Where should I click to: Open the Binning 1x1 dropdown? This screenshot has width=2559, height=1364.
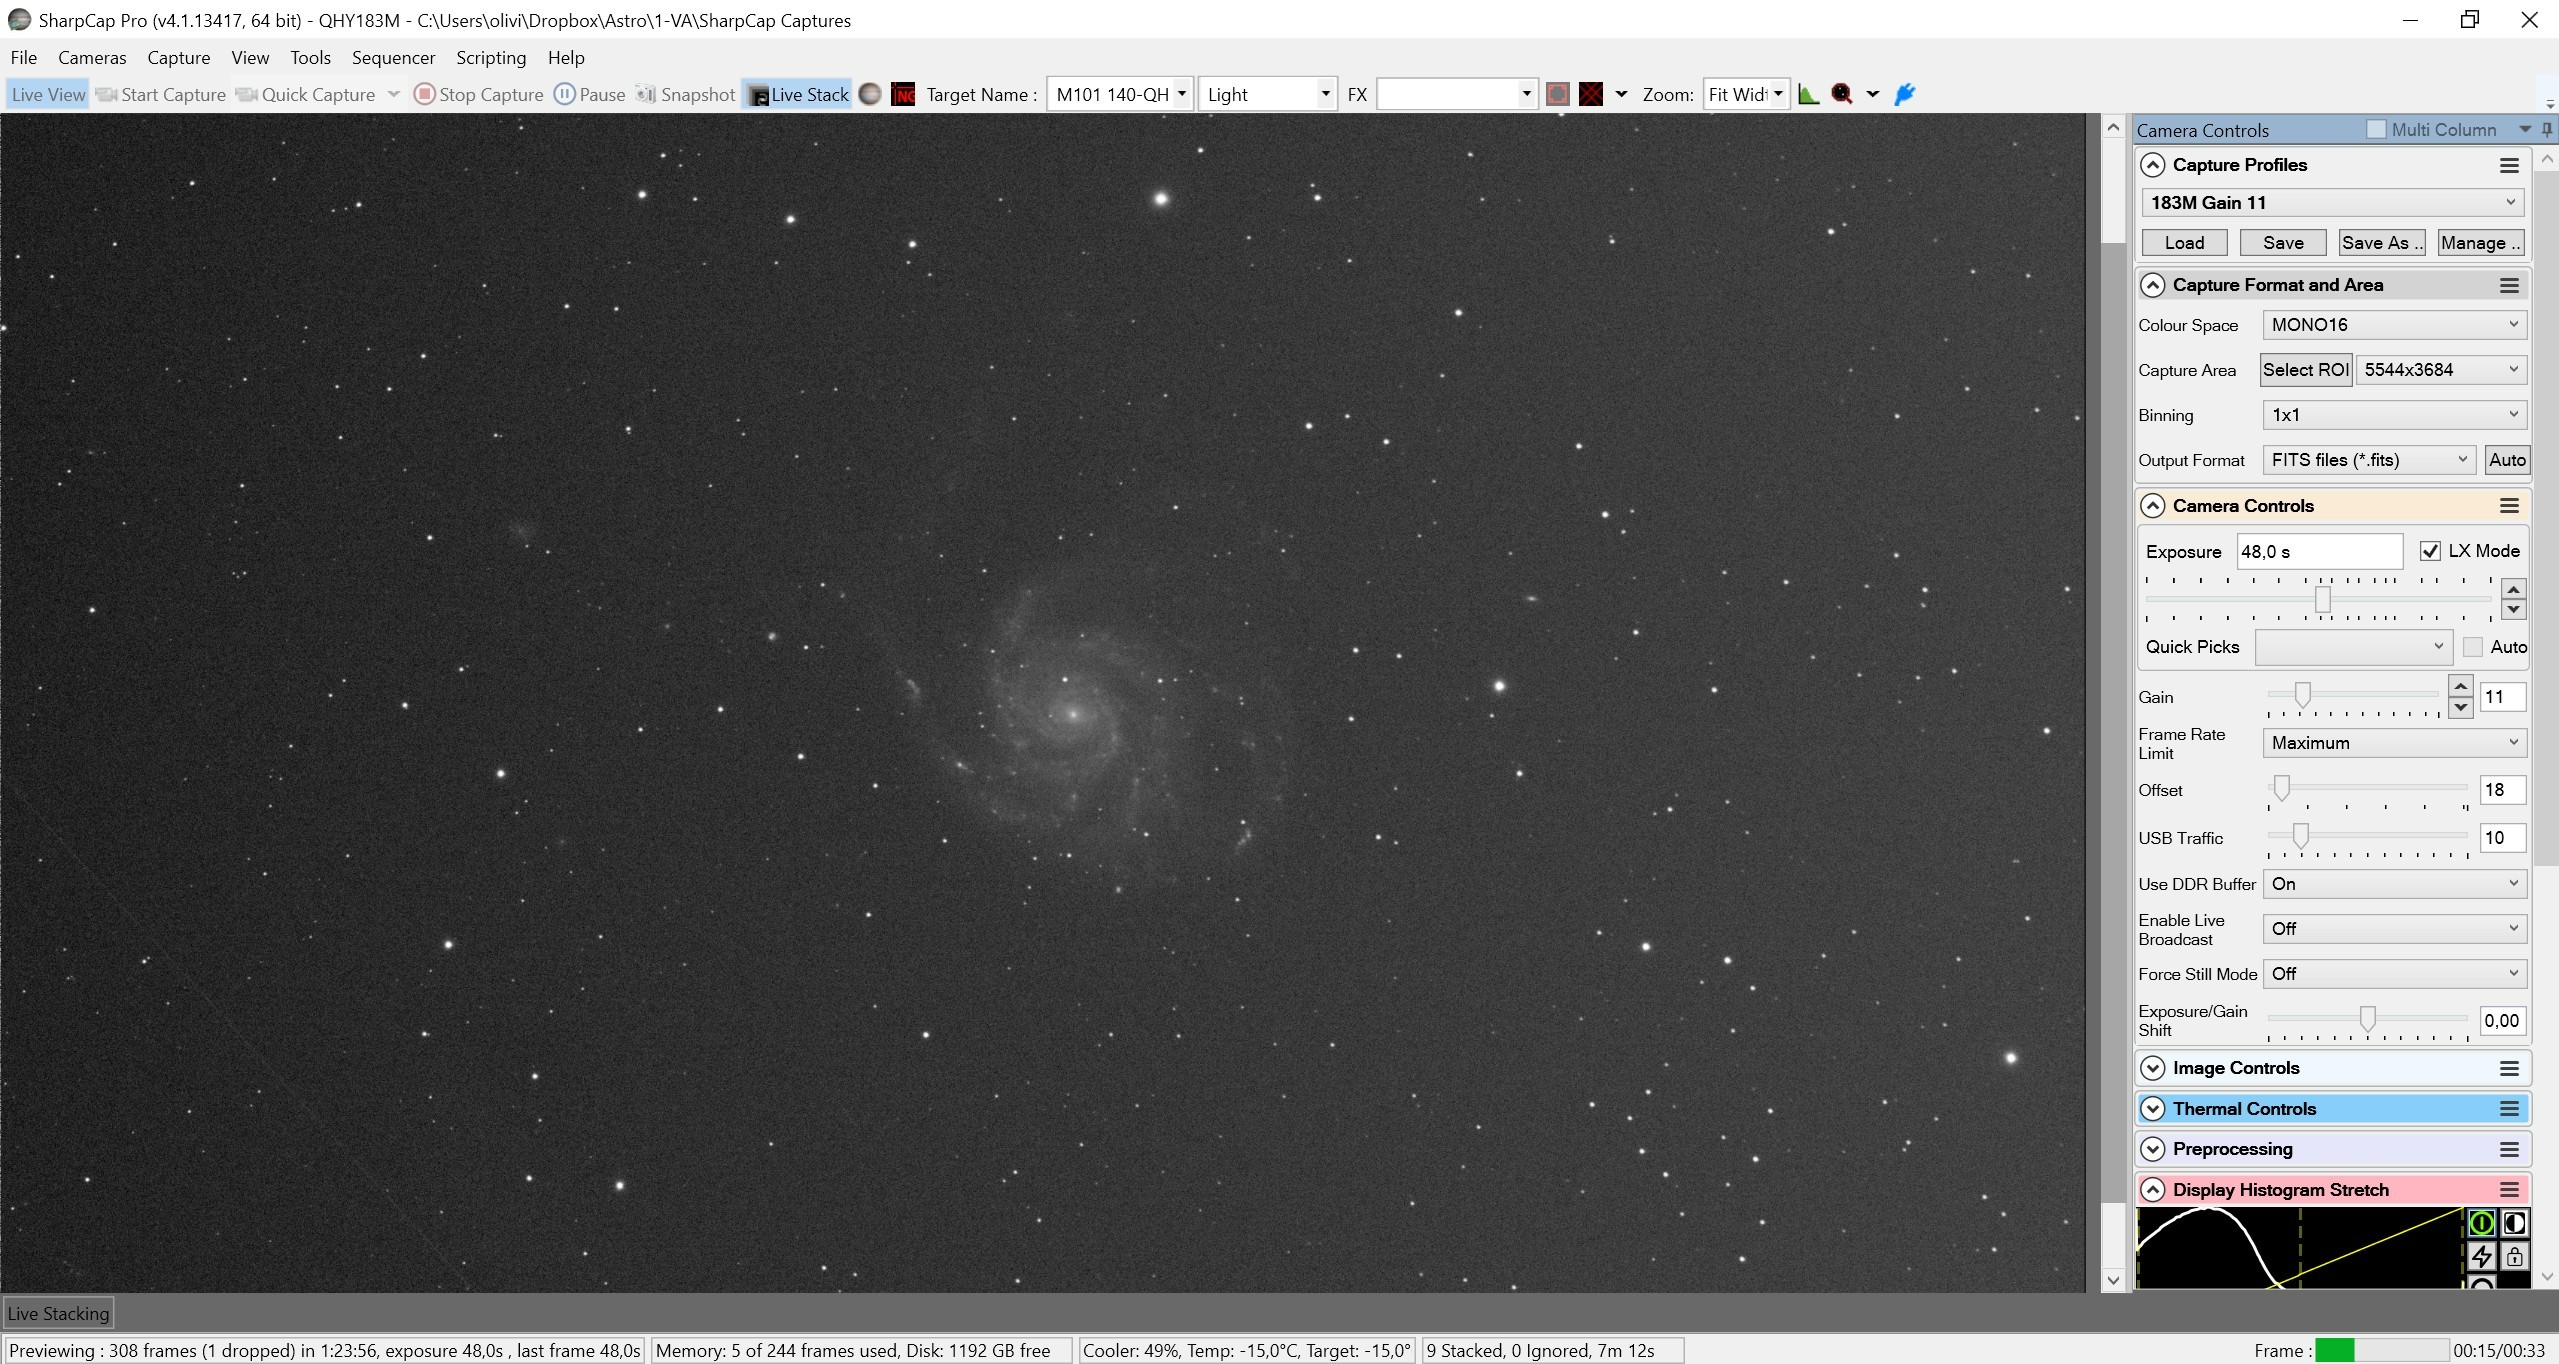2394,415
